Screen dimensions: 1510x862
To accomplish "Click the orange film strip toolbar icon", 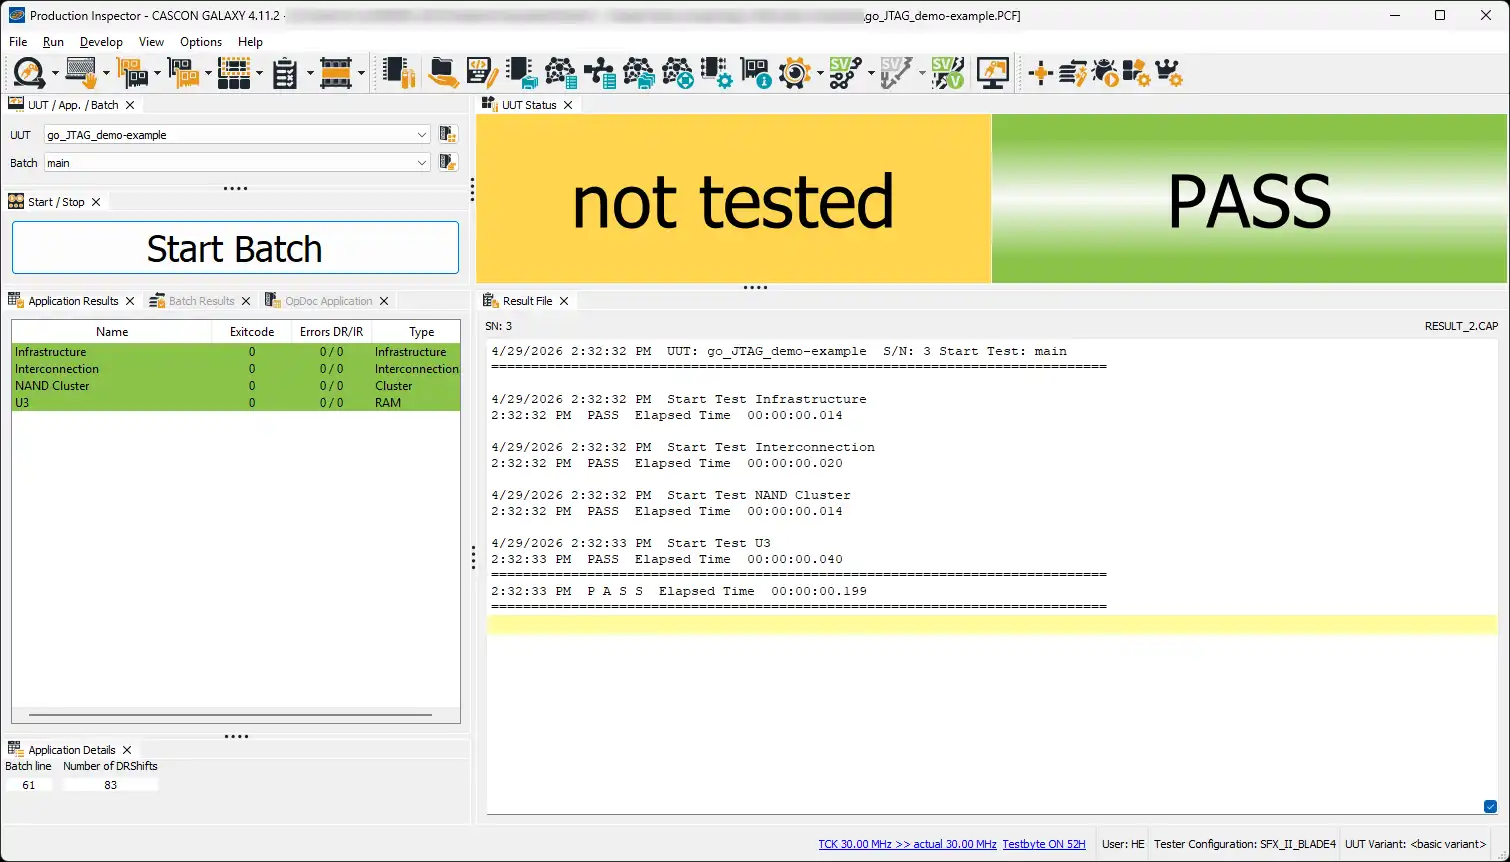I will [x=336, y=73].
